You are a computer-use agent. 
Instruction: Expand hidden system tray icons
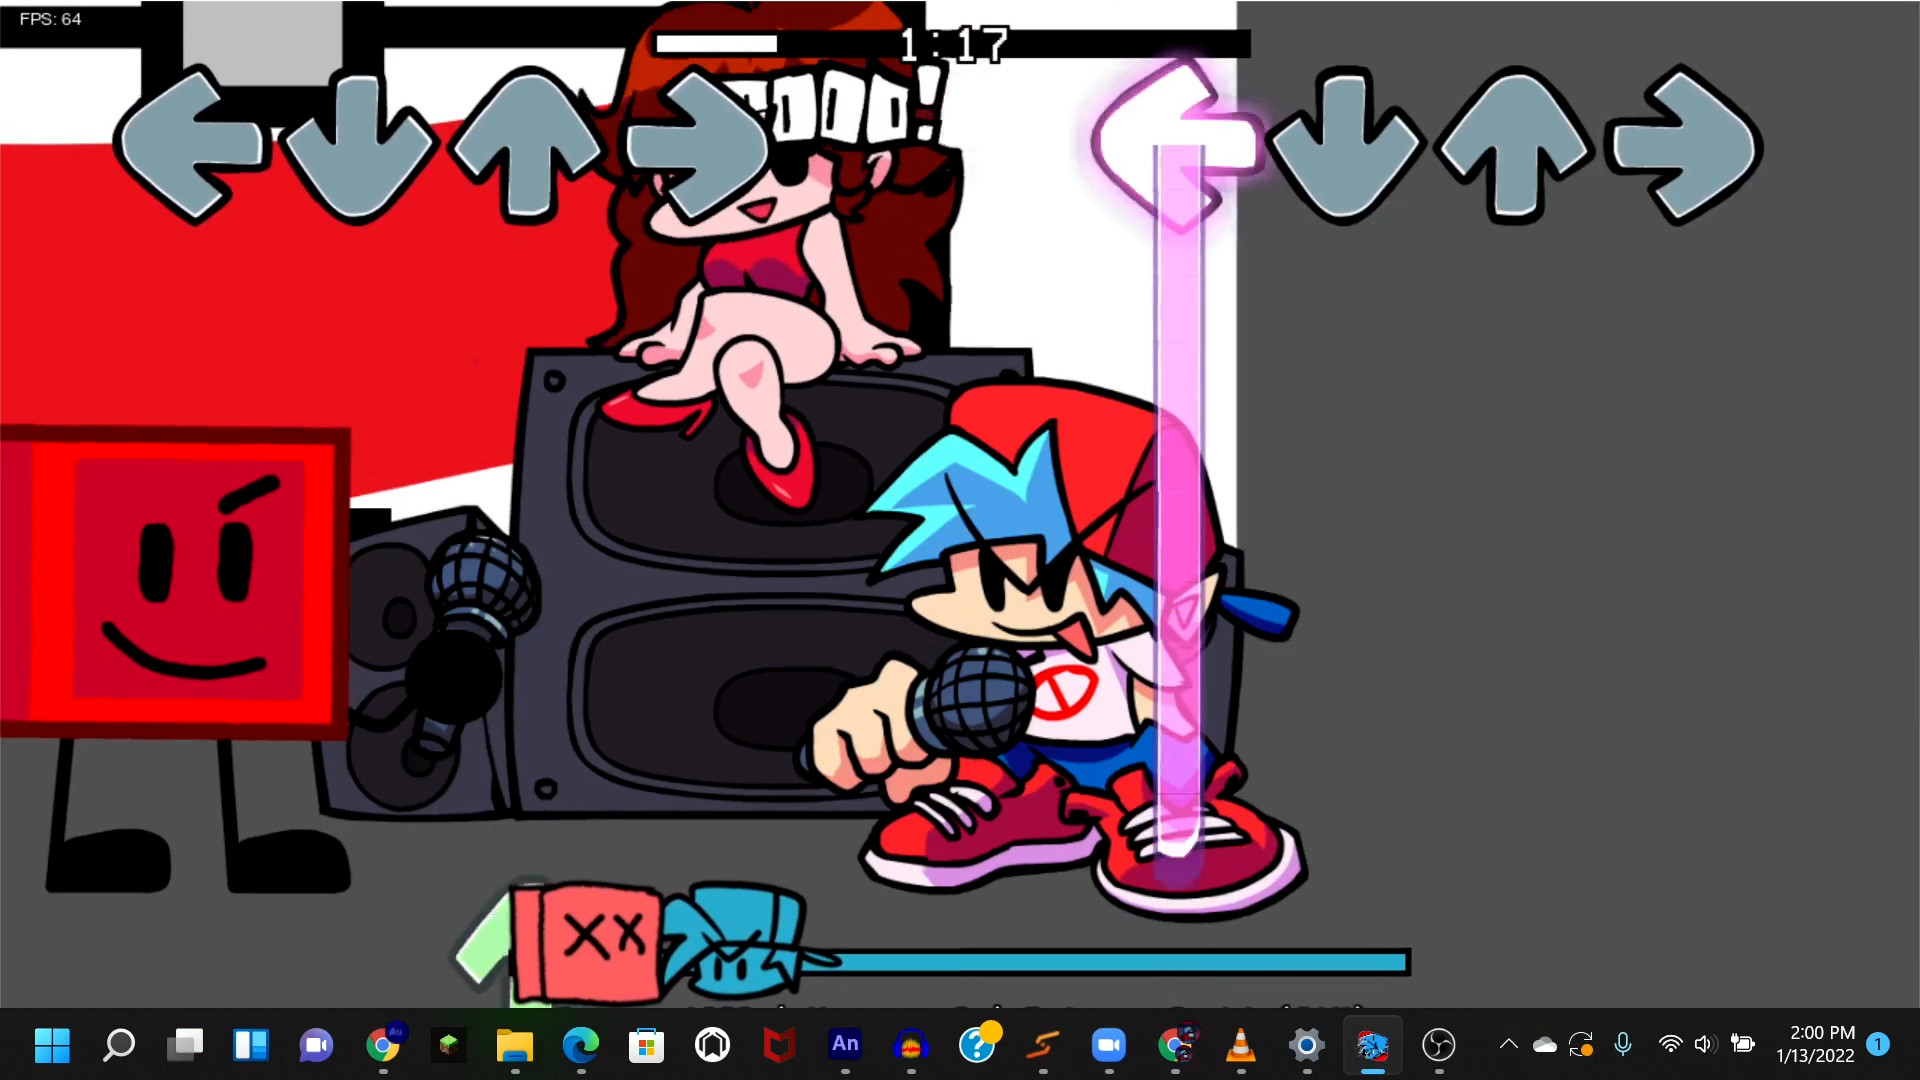pyautogui.click(x=1506, y=1044)
